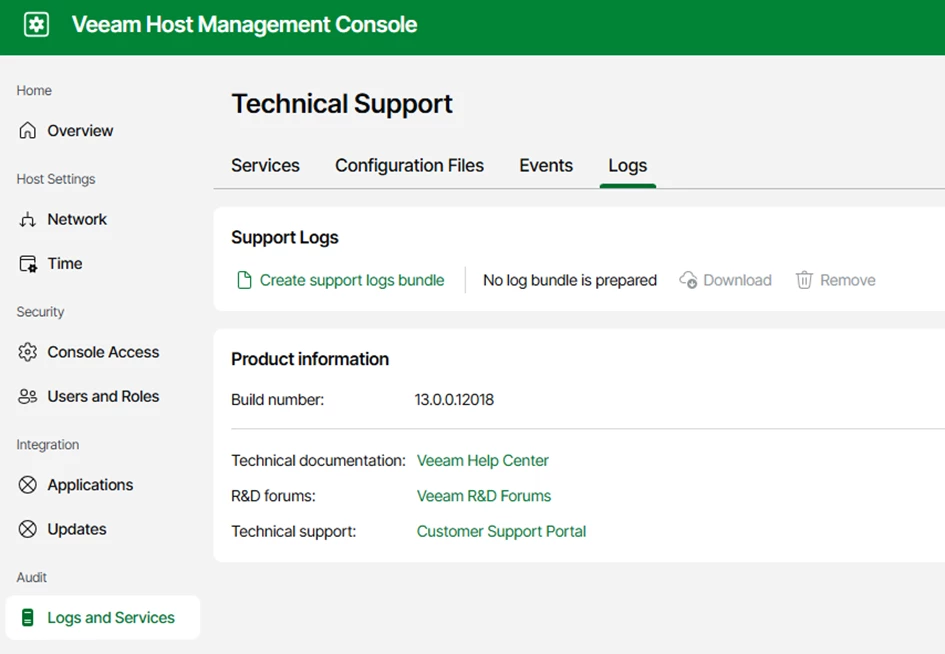Click the Veeam logo icon in header
The image size is (945, 654).
[x=36, y=25]
